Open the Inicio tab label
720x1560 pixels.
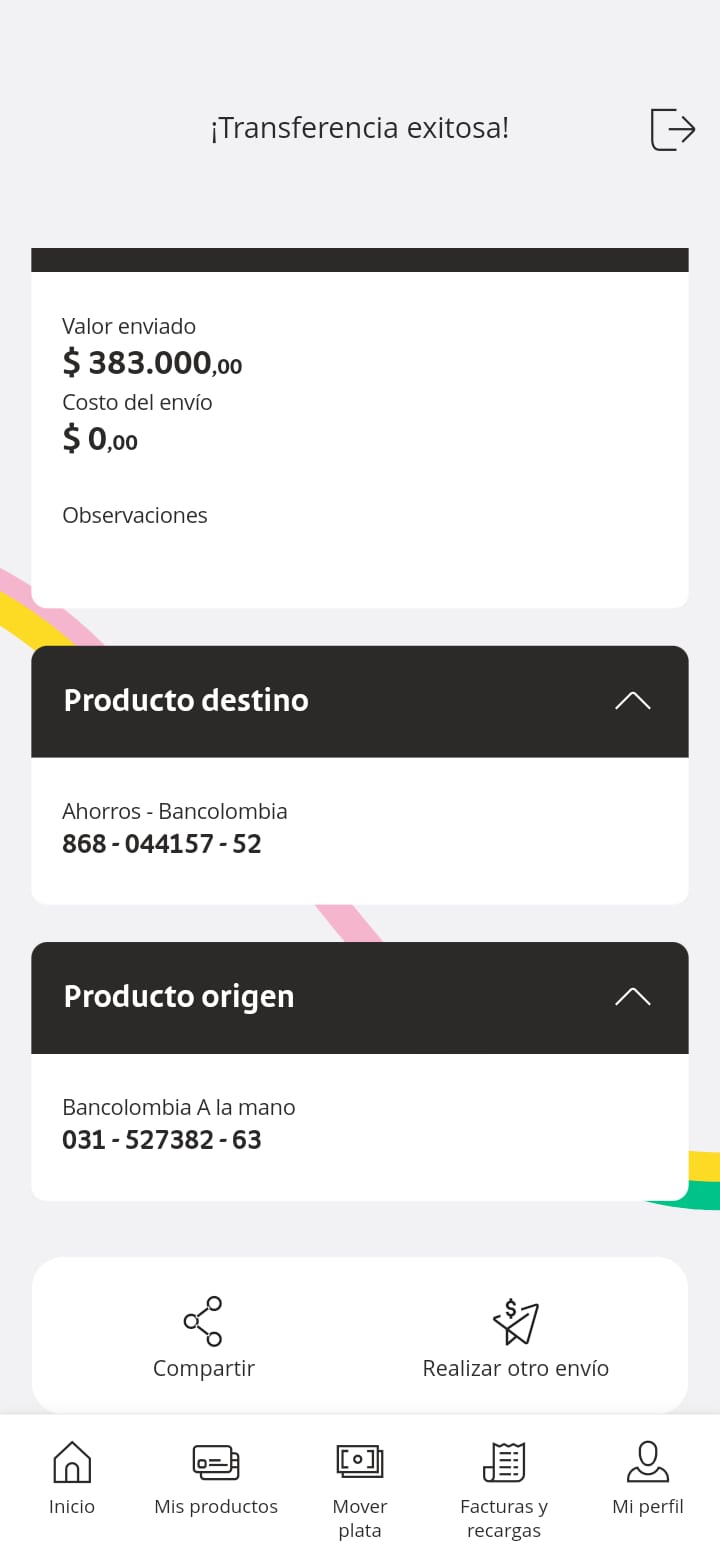72,1507
